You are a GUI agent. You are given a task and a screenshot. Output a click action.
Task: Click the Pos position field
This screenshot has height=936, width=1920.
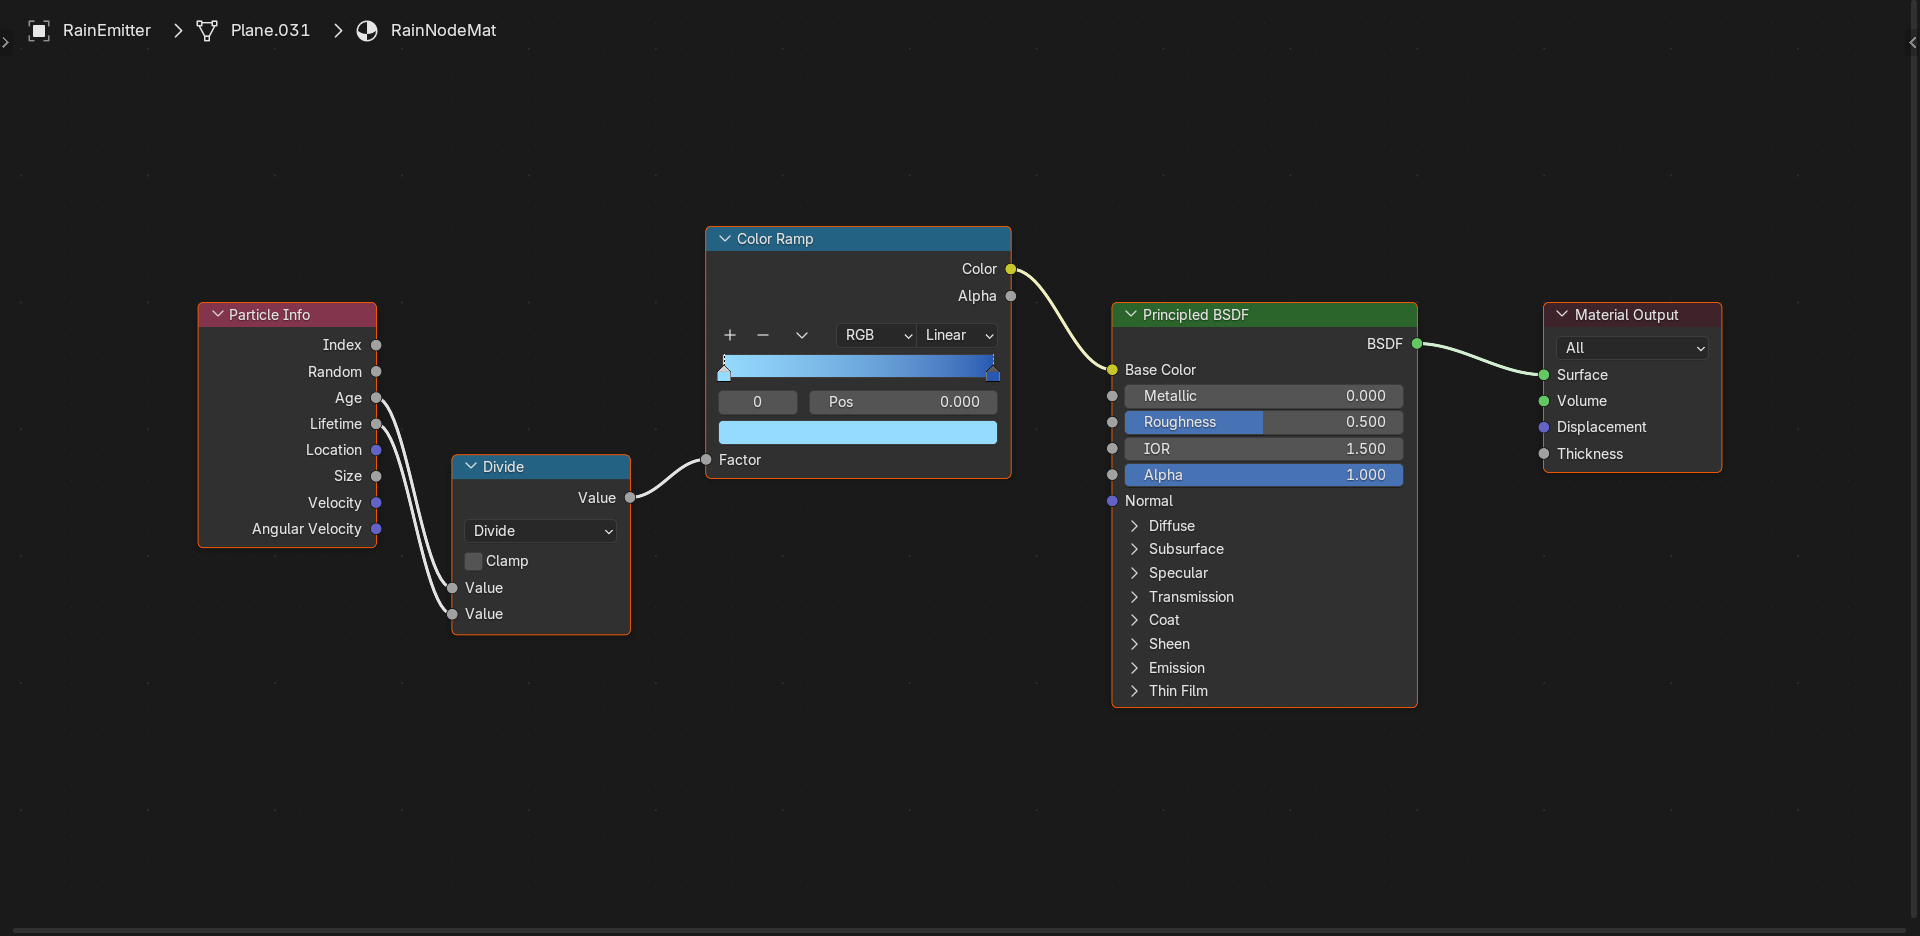tap(903, 402)
